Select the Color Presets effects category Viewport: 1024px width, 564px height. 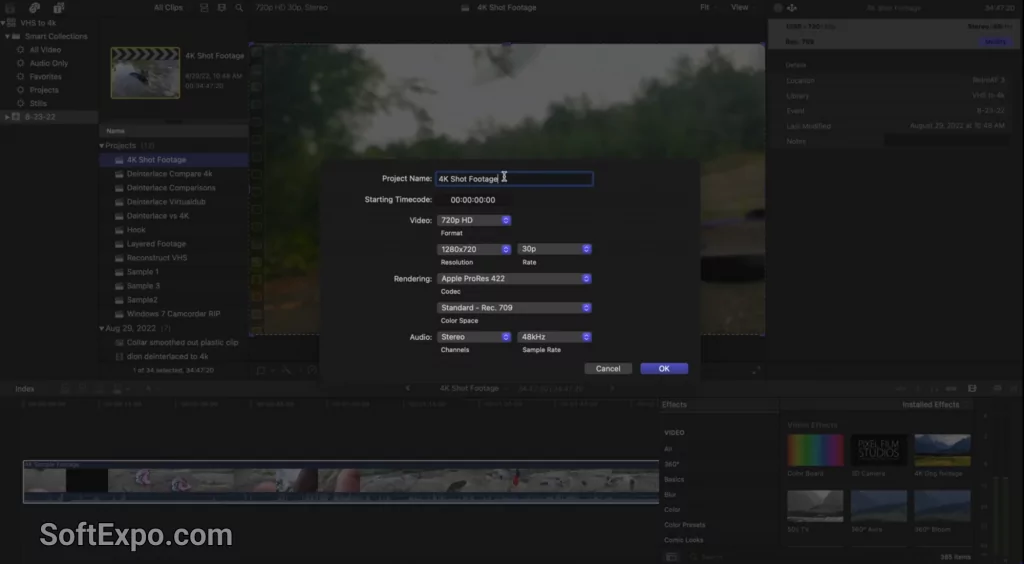pyautogui.click(x=684, y=525)
